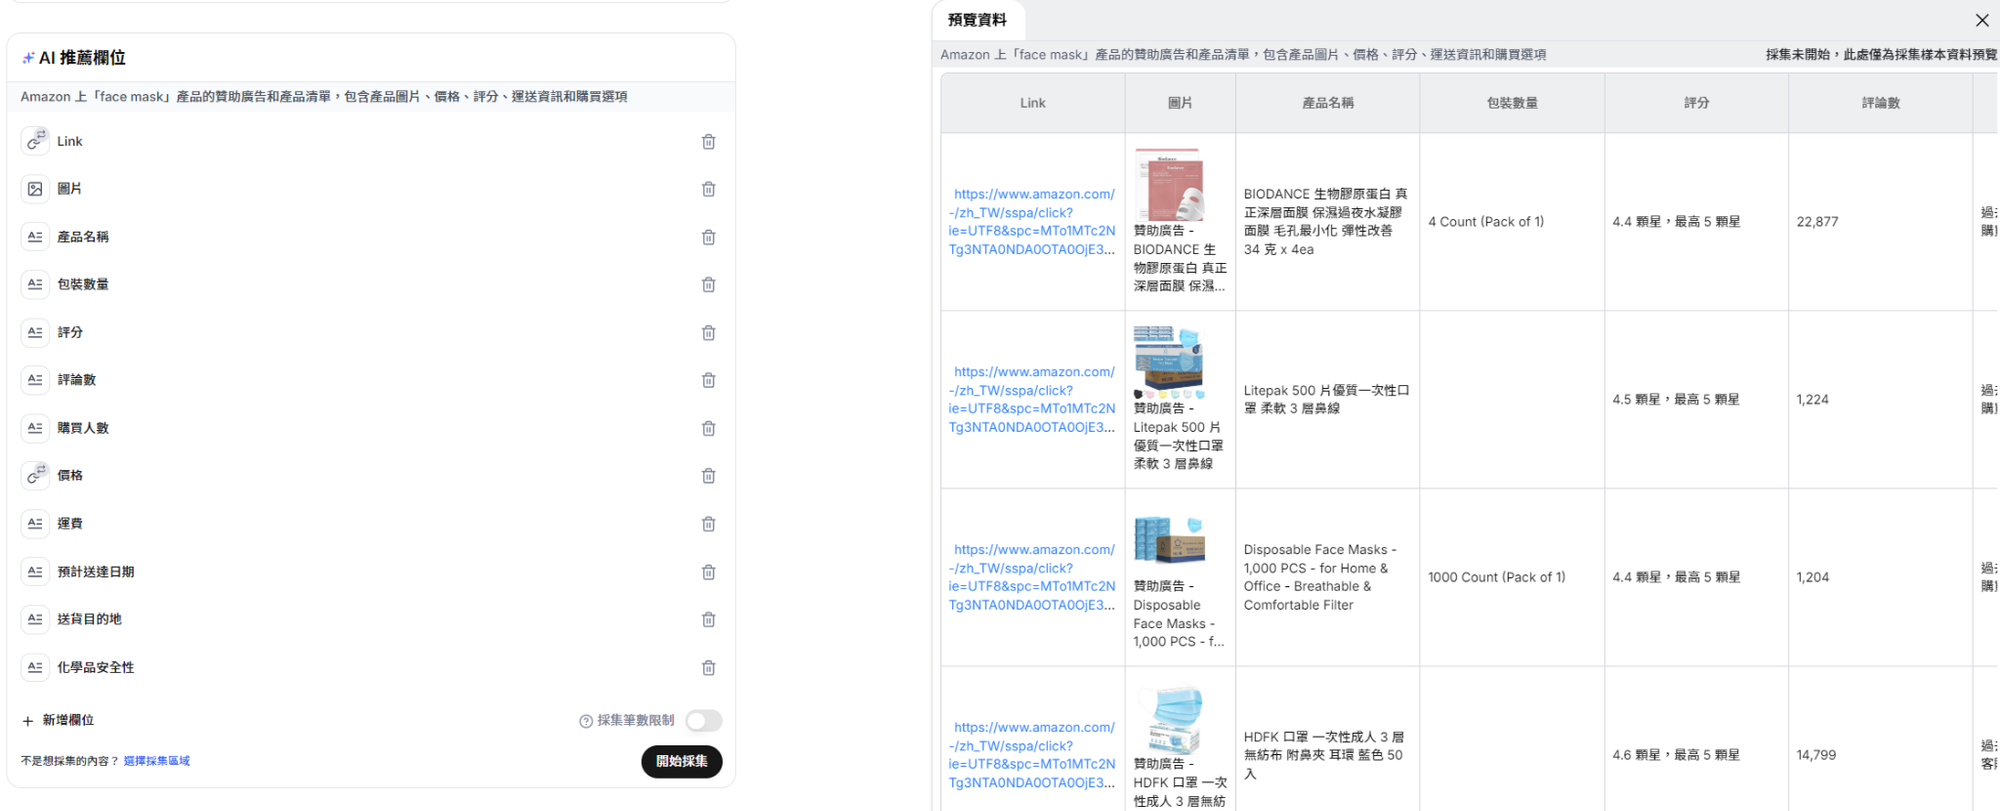Click the 新增欄位 add field button
Screen dimensions: 2000x811
click(x=58, y=720)
